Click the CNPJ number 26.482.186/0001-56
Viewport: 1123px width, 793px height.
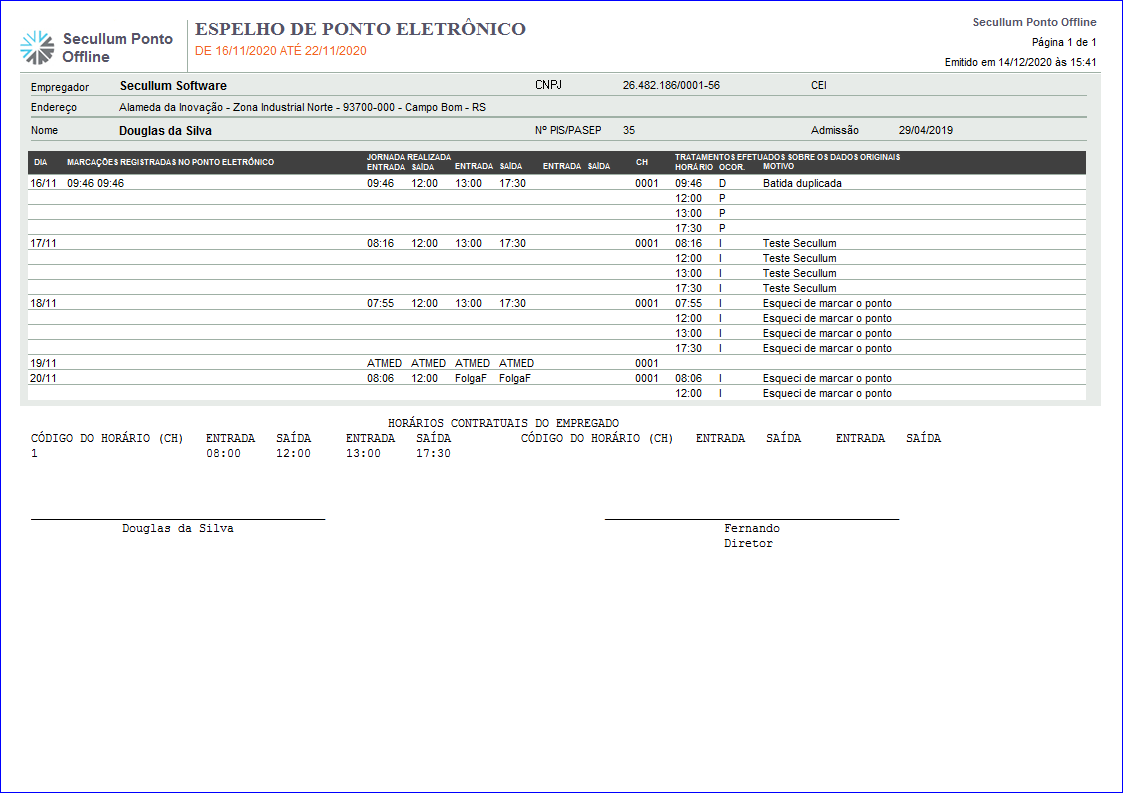(671, 86)
